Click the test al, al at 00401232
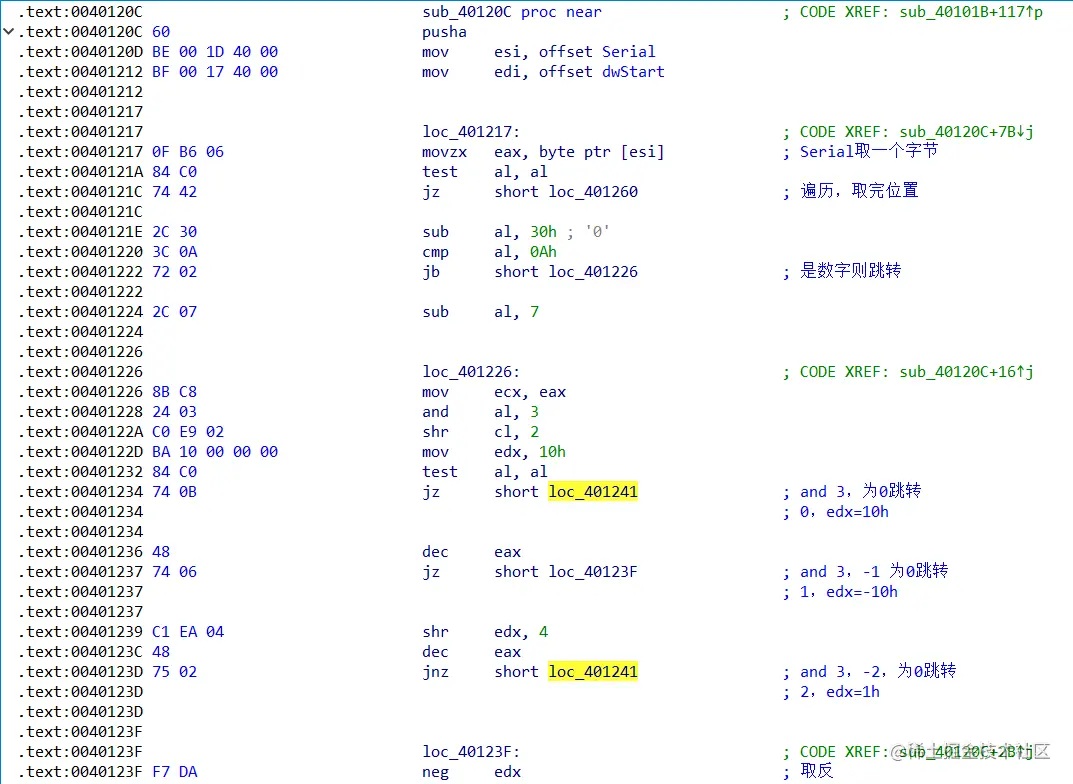 pyautogui.click(x=485, y=471)
